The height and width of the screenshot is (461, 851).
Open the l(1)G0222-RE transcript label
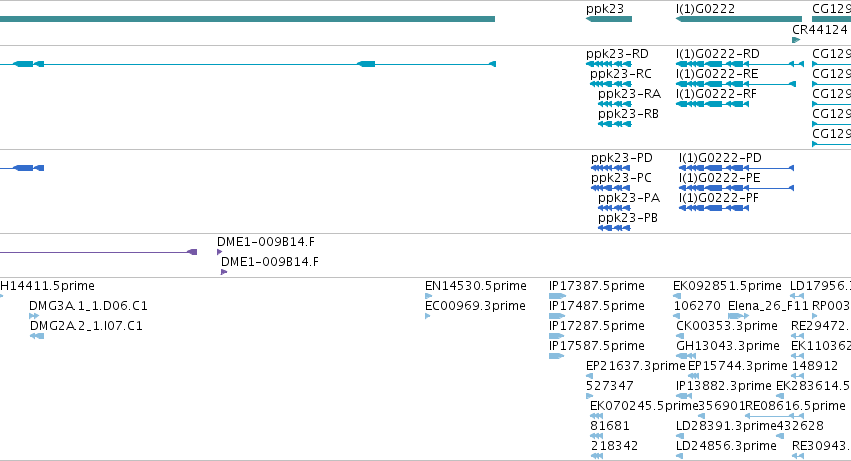[x=717, y=74]
